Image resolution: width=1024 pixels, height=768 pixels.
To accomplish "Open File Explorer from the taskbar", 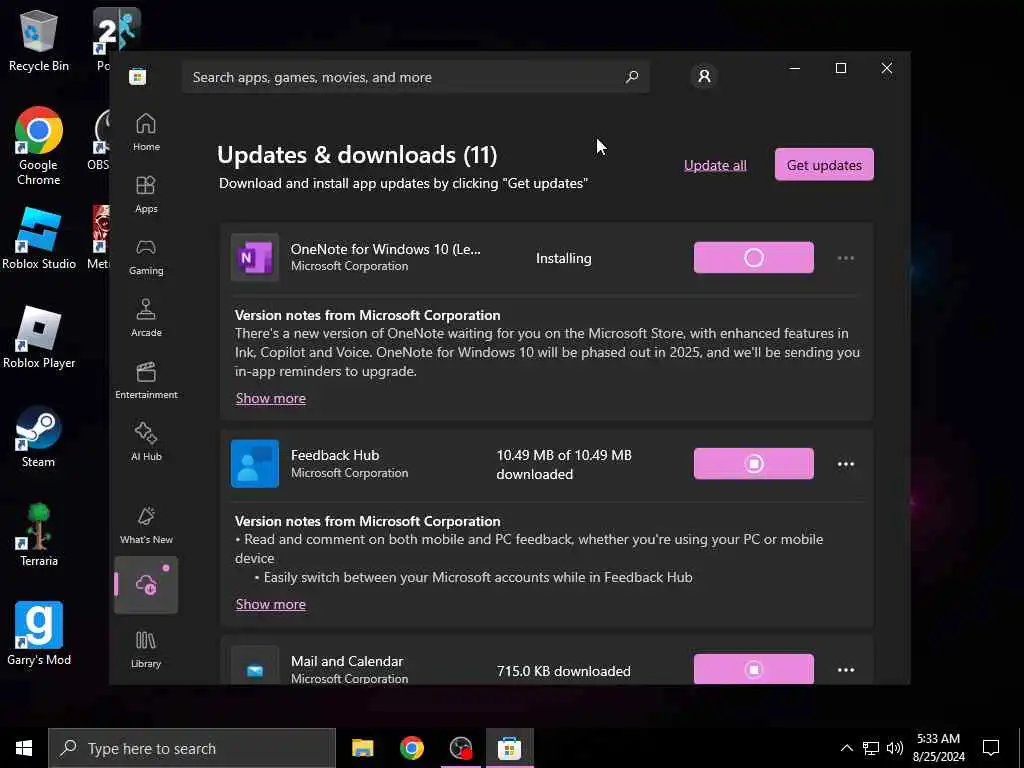I will 362,748.
